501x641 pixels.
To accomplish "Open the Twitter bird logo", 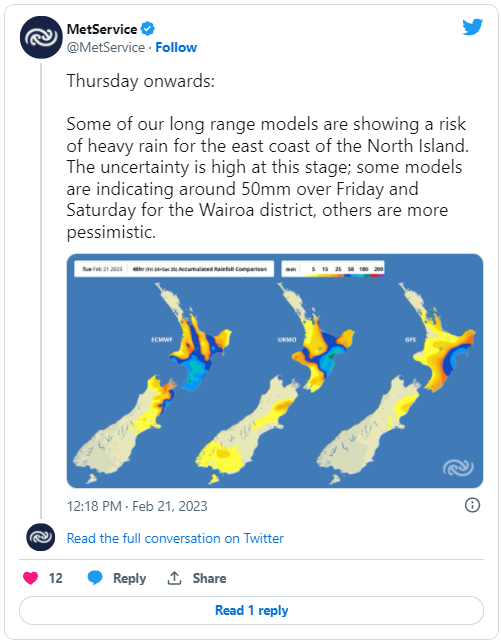I will (x=472, y=27).
